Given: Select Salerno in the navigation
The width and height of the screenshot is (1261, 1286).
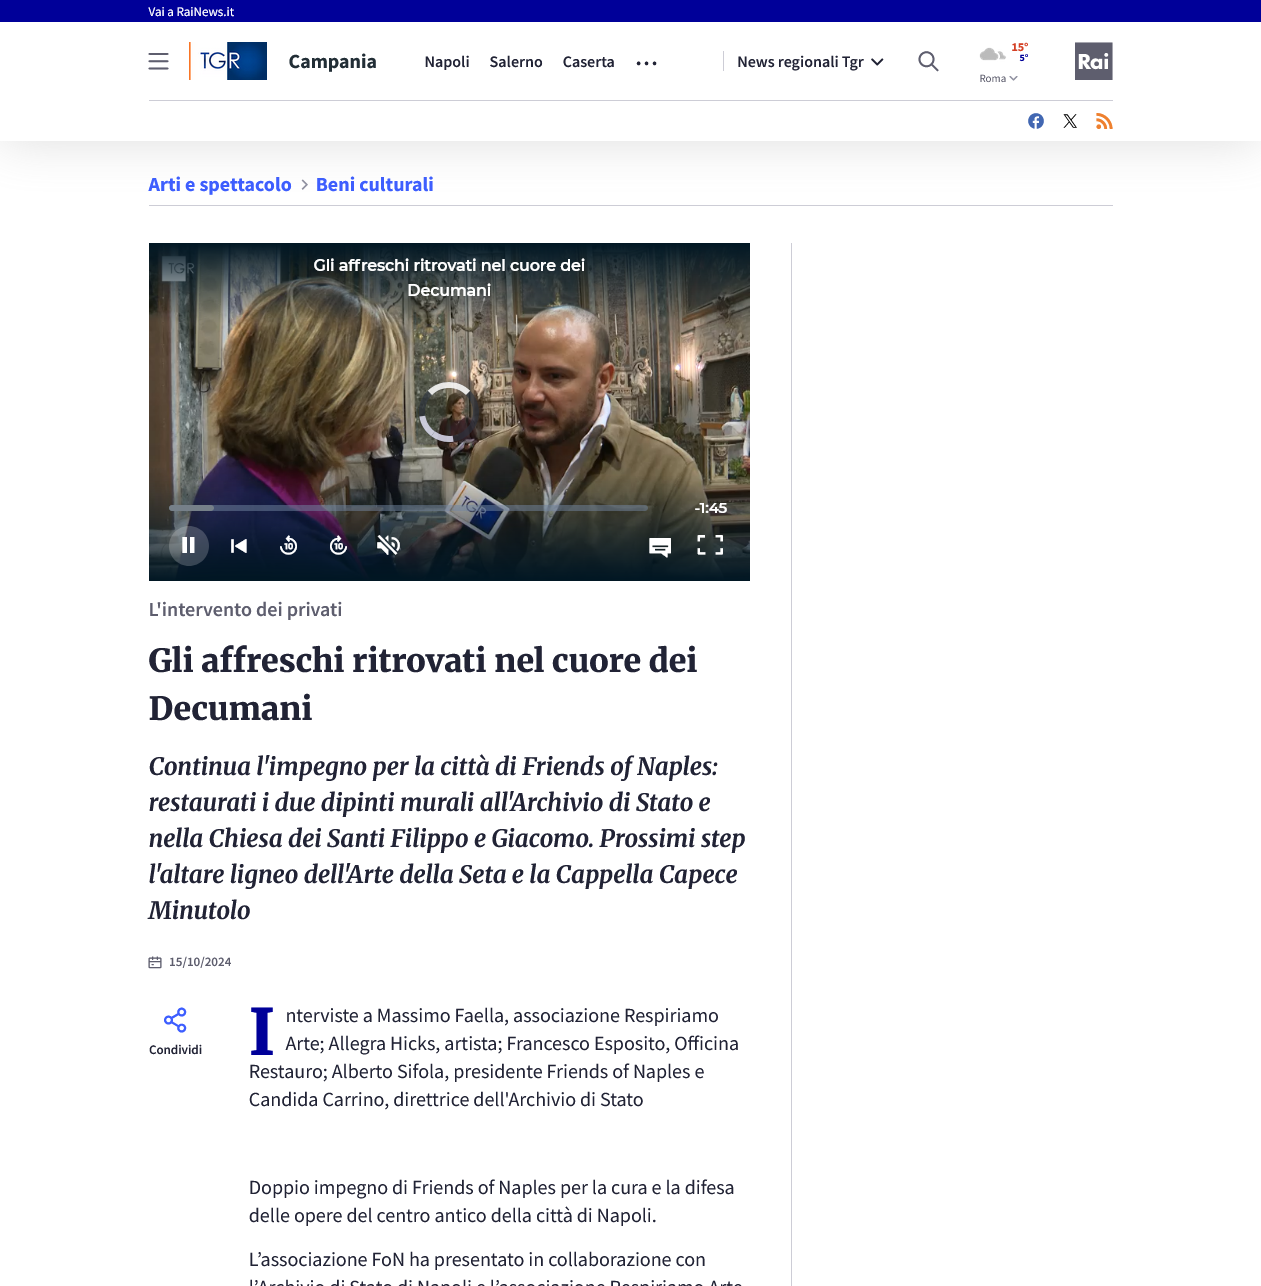Looking at the screenshot, I should pyautogui.click(x=516, y=62).
